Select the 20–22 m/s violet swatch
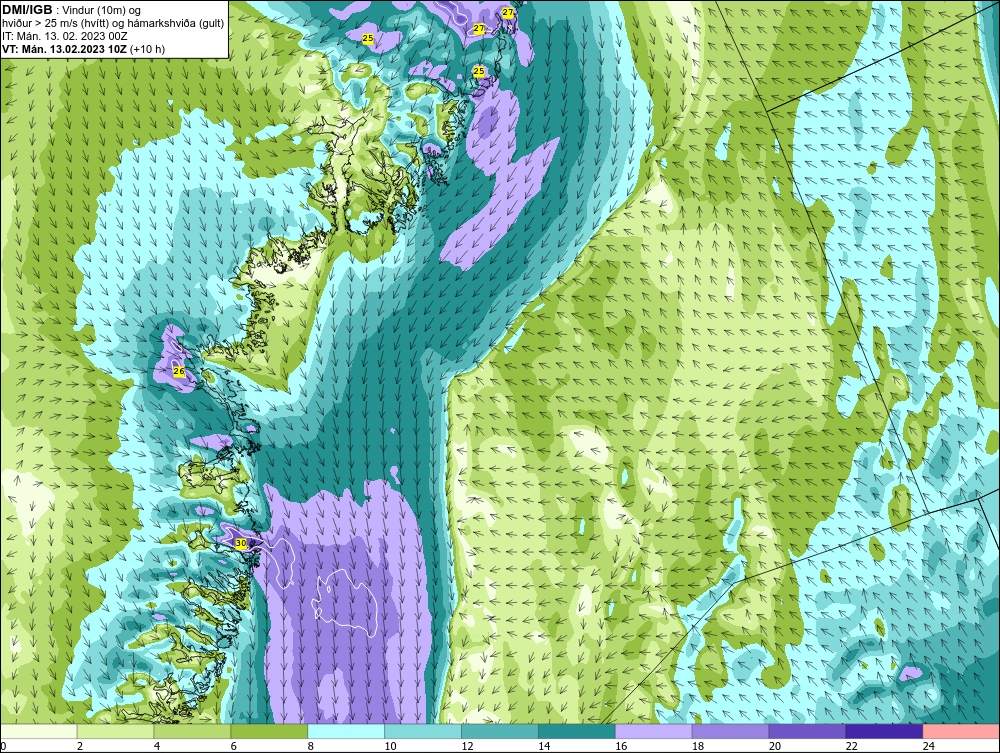1000x753 pixels. [807, 731]
